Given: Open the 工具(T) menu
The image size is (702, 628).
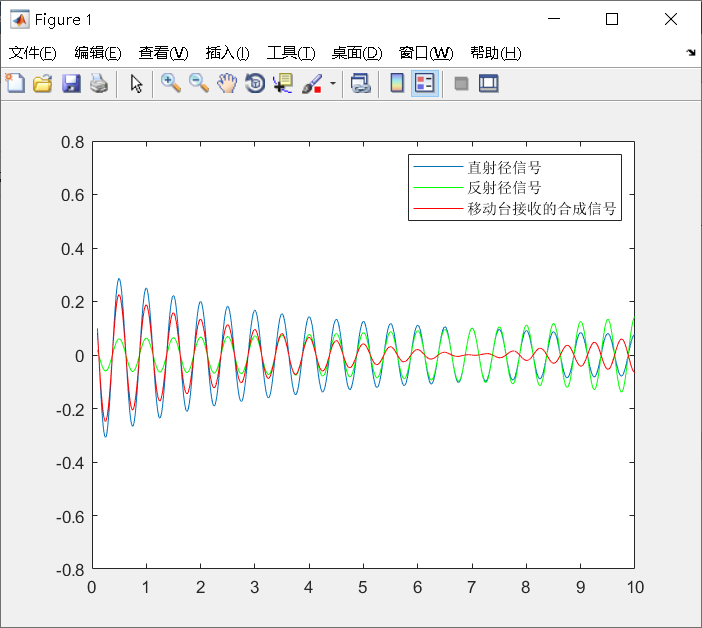Looking at the screenshot, I should pos(291,53).
